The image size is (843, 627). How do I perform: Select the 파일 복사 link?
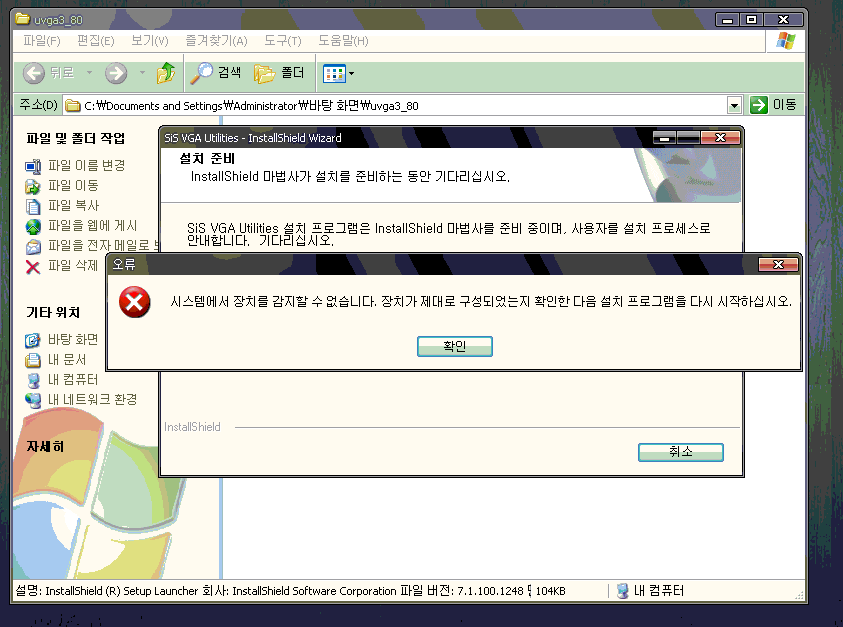tap(74, 205)
